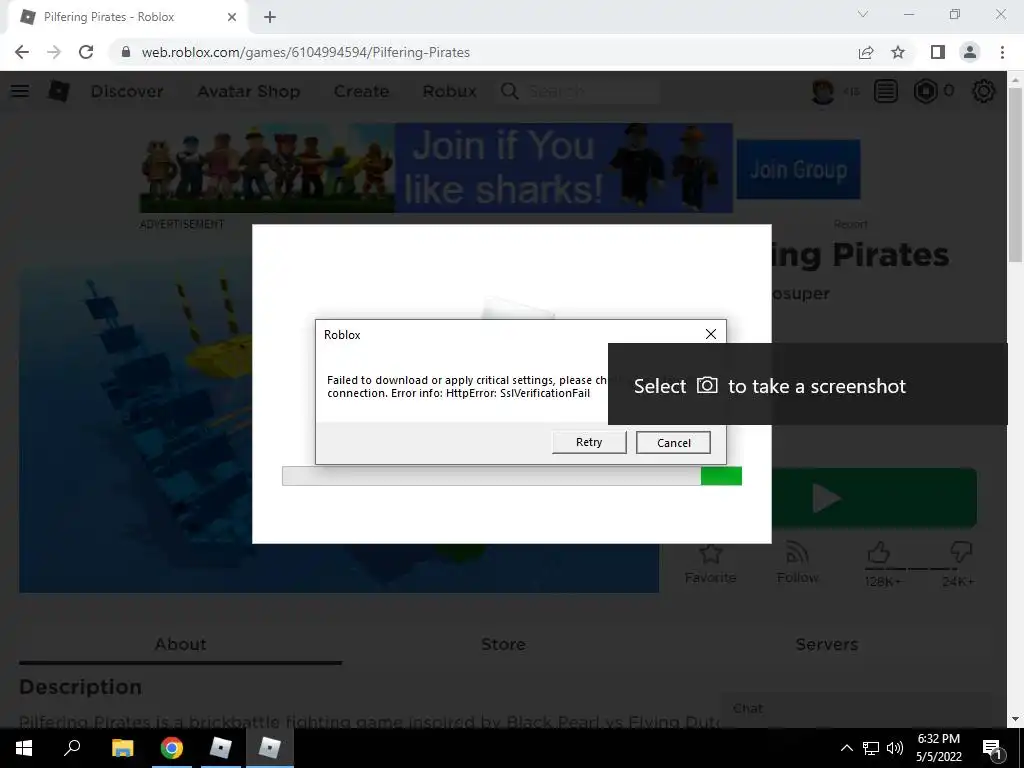Dislike the game with thumbs down
The width and height of the screenshot is (1024, 768).
click(x=961, y=554)
